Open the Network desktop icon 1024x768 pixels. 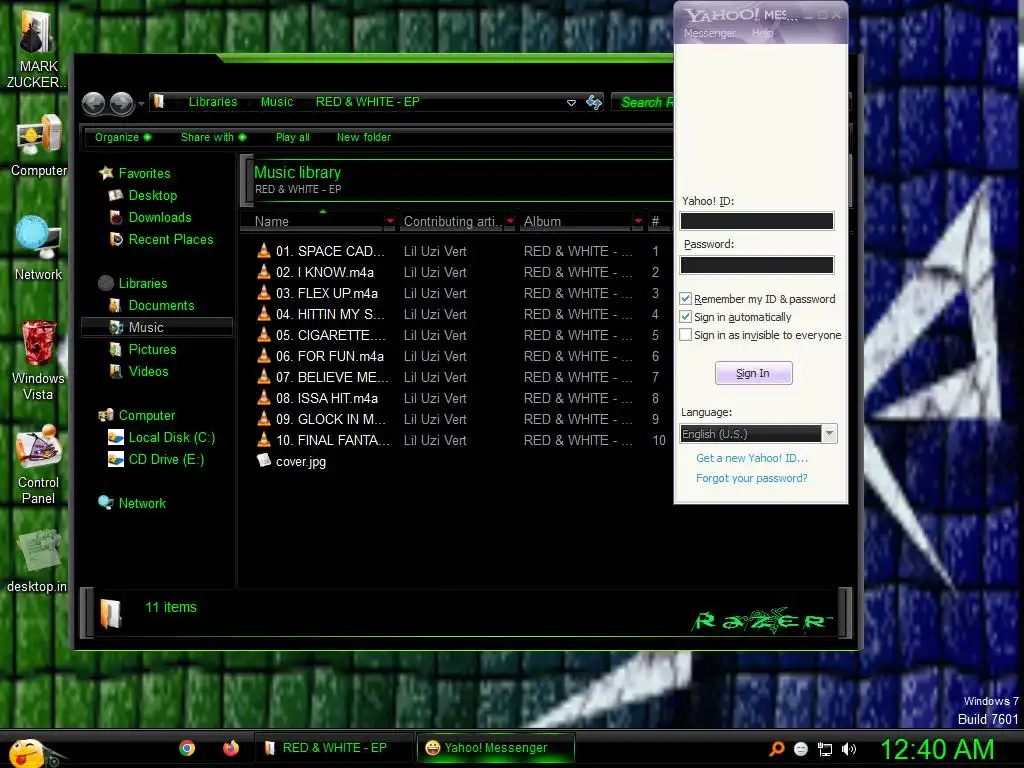click(37, 238)
